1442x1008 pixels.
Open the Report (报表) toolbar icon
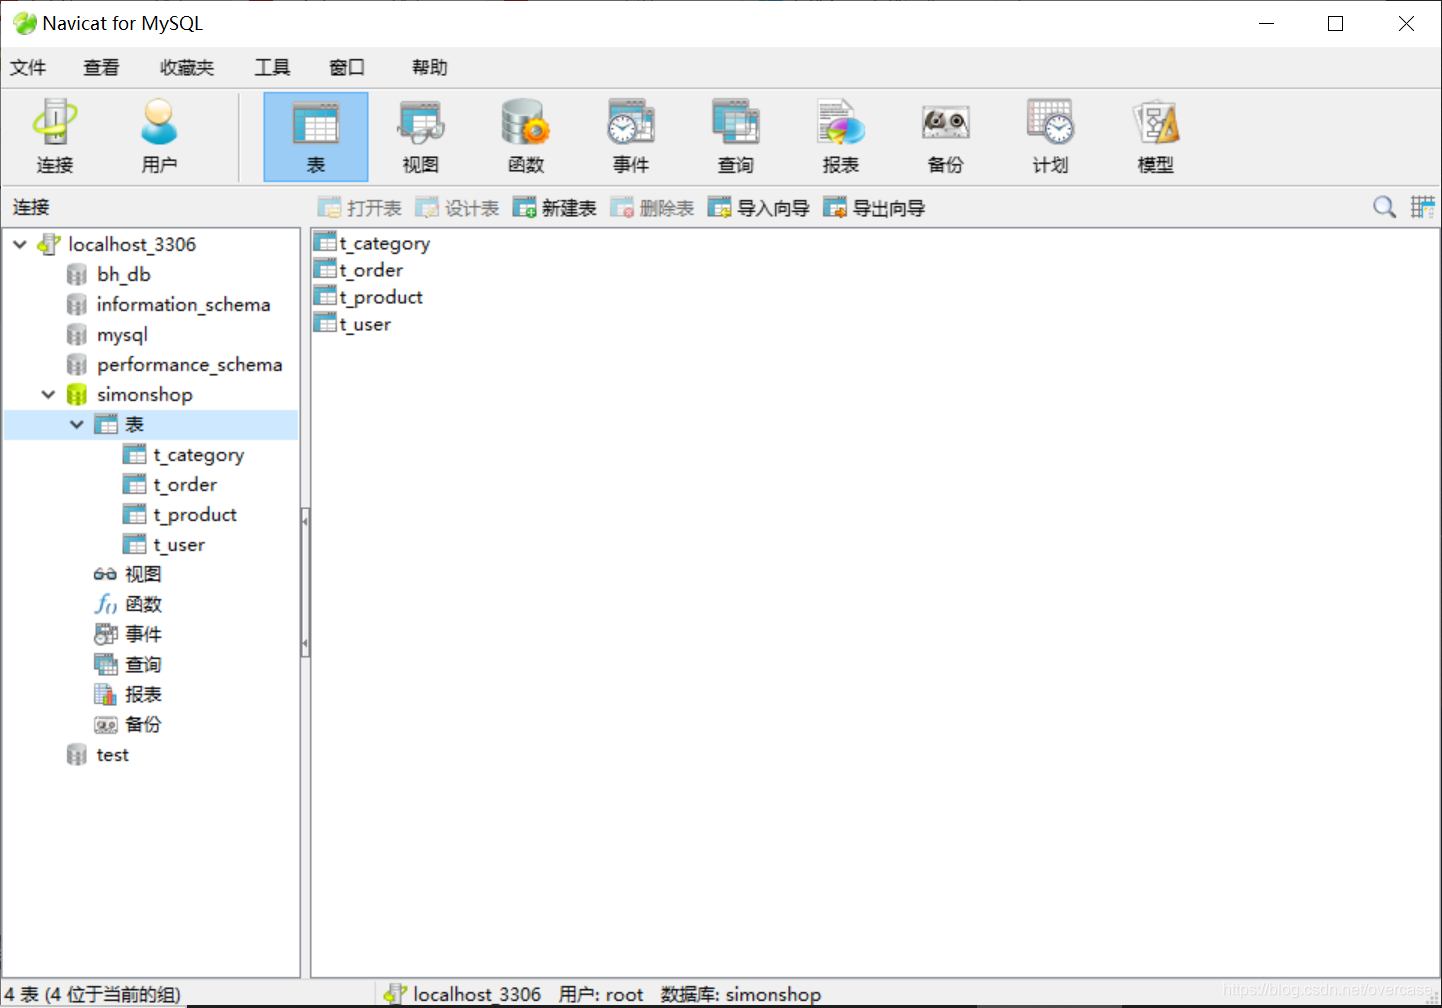pos(841,136)
